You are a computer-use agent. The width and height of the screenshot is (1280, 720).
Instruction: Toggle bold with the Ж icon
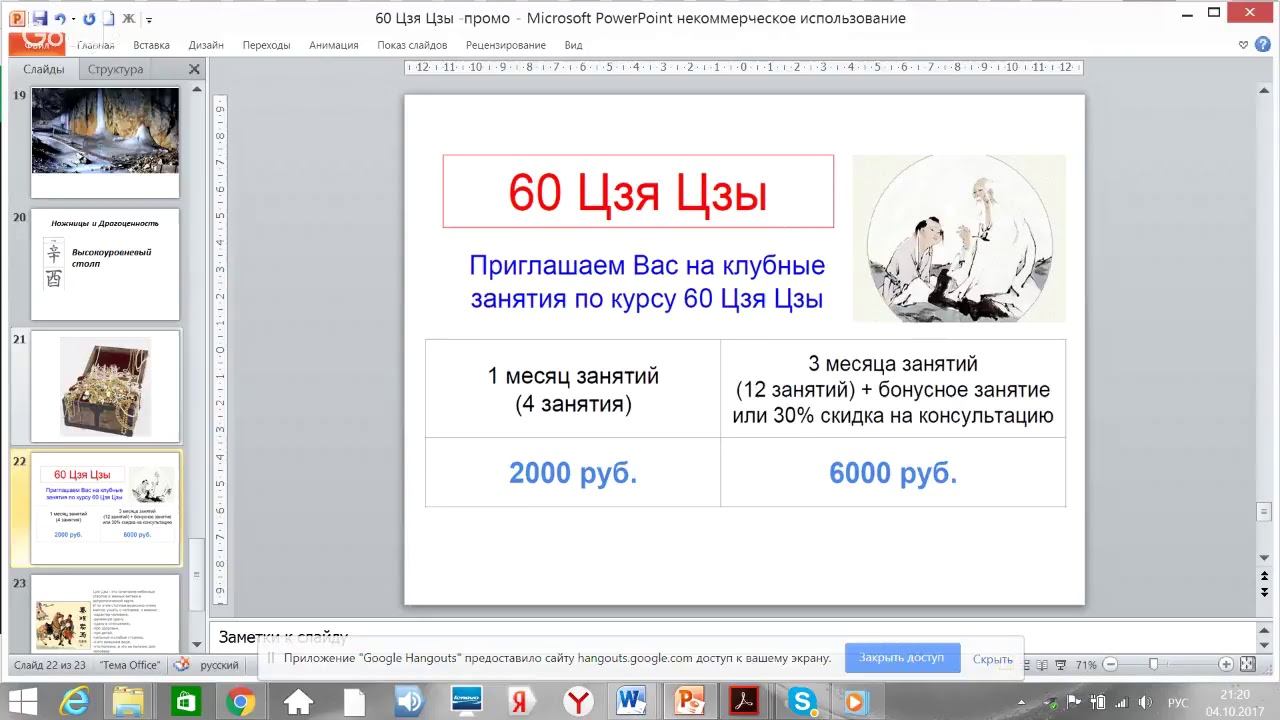pos(129,18)
